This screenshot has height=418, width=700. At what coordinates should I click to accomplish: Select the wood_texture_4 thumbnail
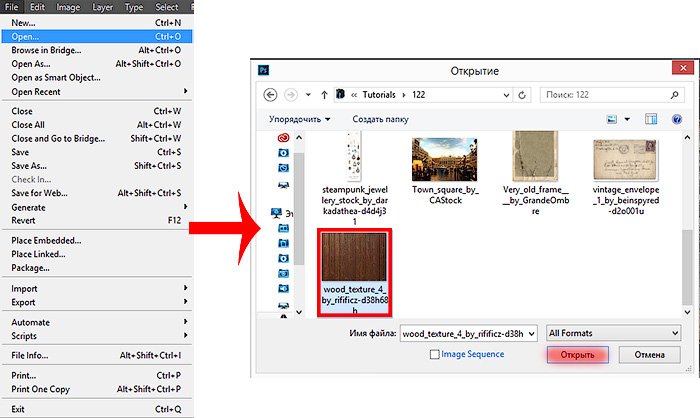tap(354, 258)
